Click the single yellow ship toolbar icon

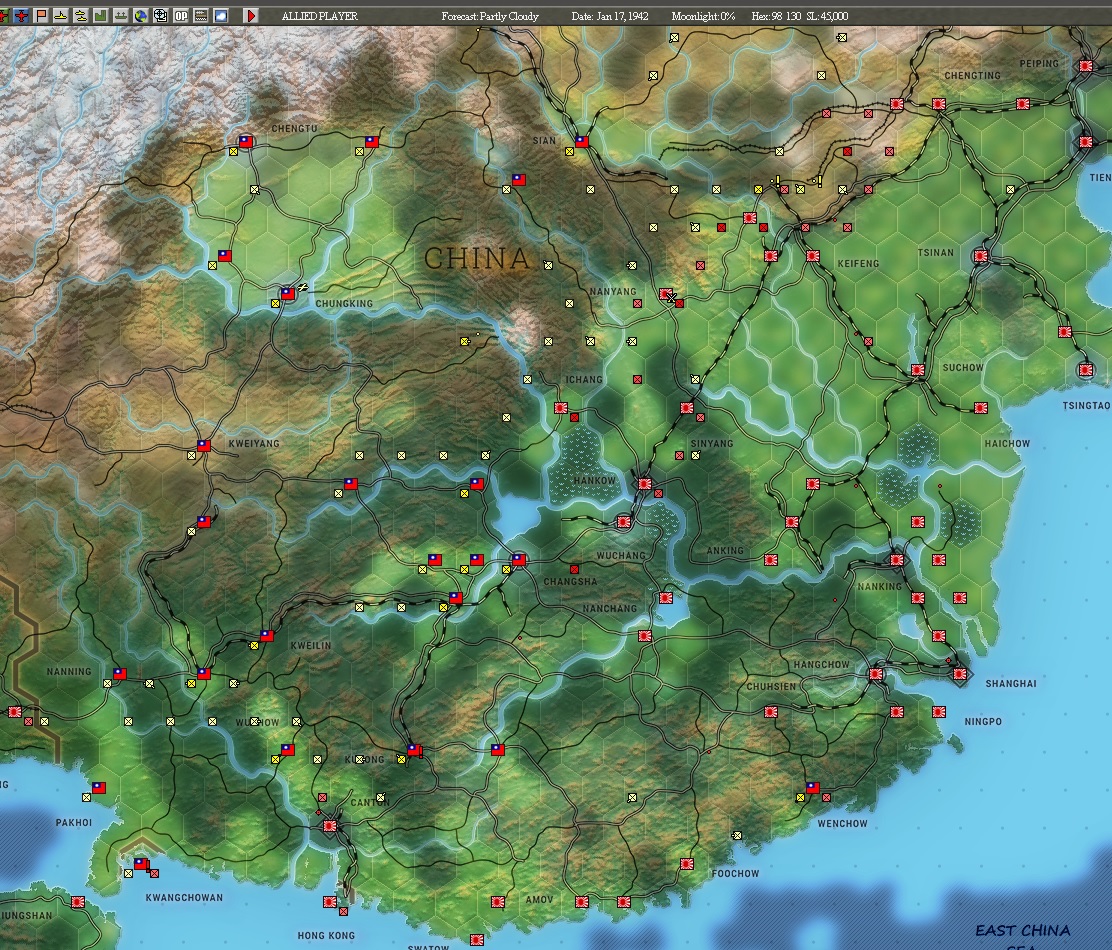click(x=62, y=15)
